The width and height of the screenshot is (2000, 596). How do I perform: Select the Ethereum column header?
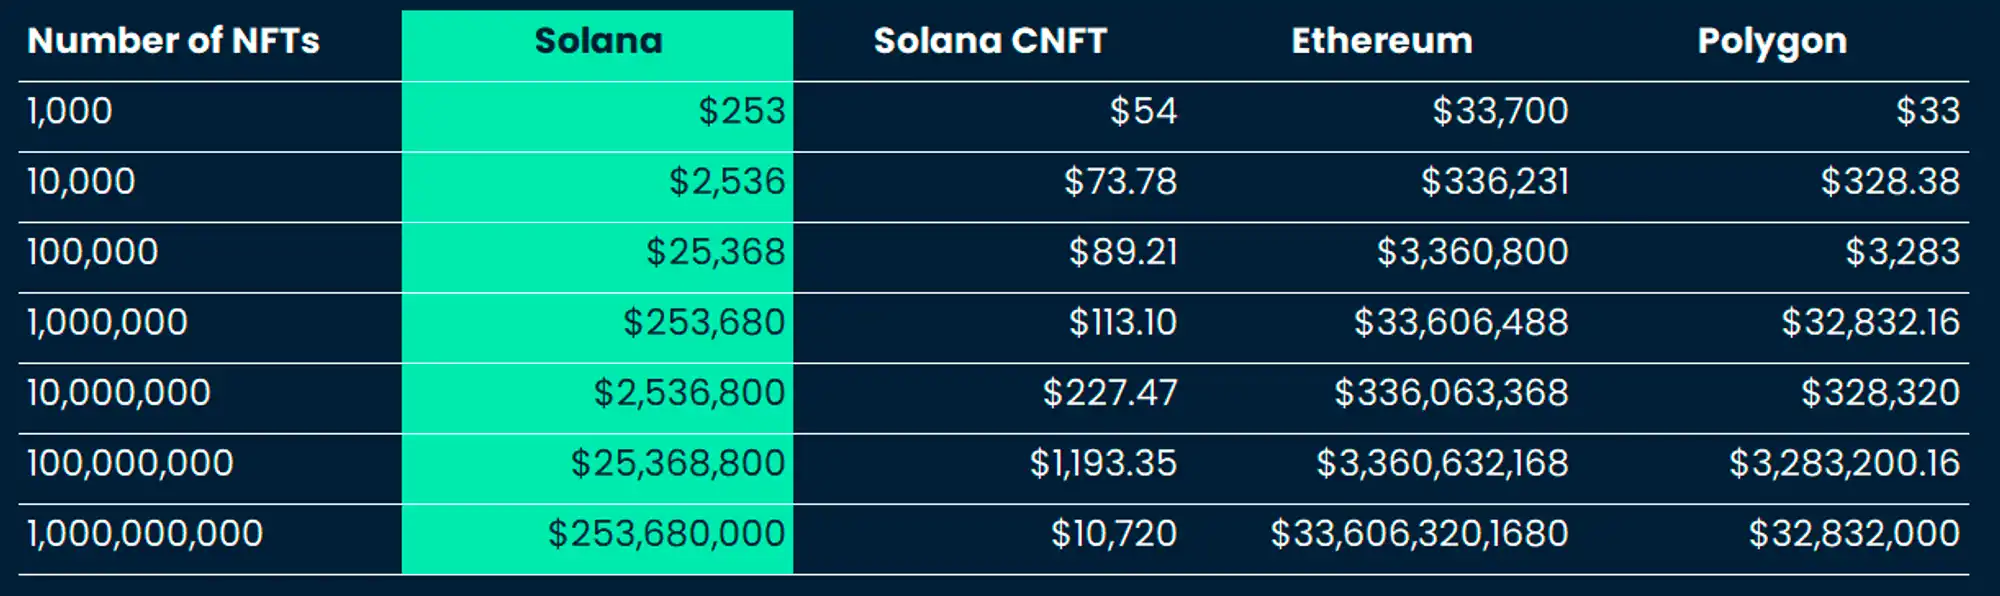tap(1381, 41)
